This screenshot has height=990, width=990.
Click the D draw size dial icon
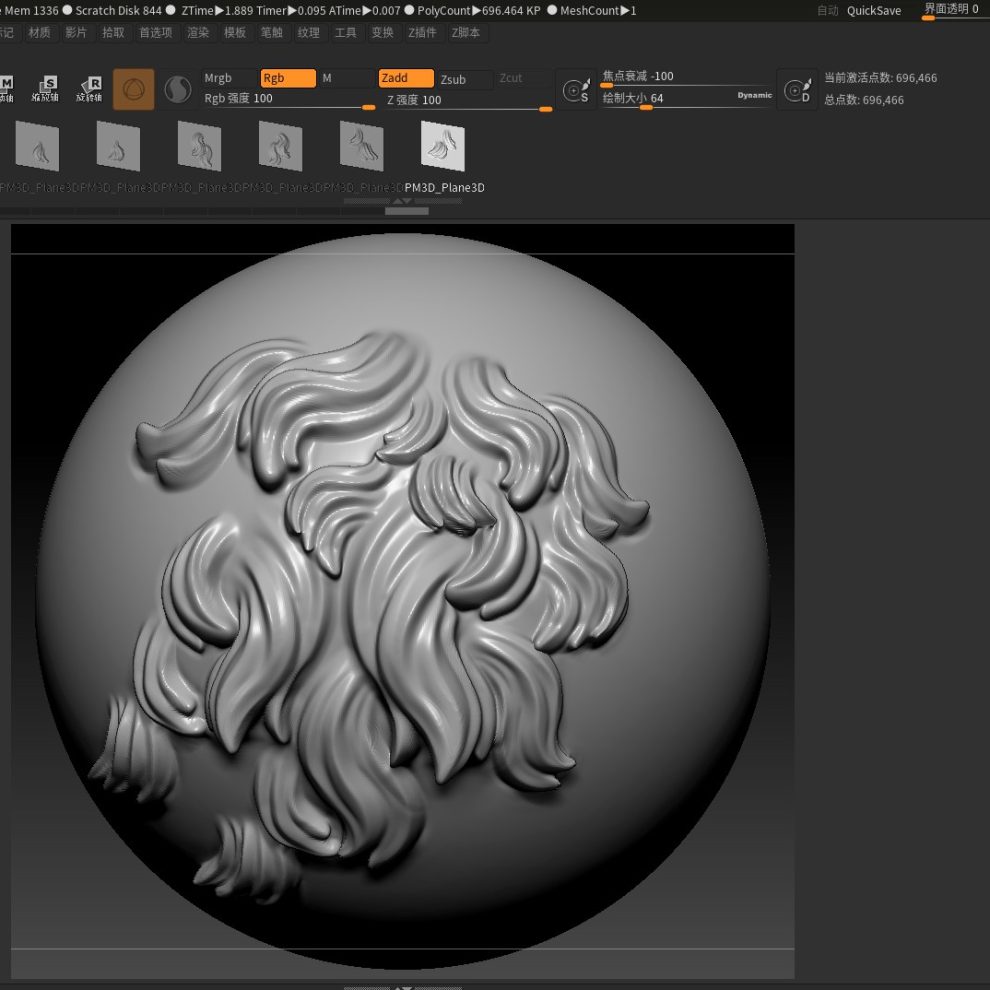(x=797, y=90)
